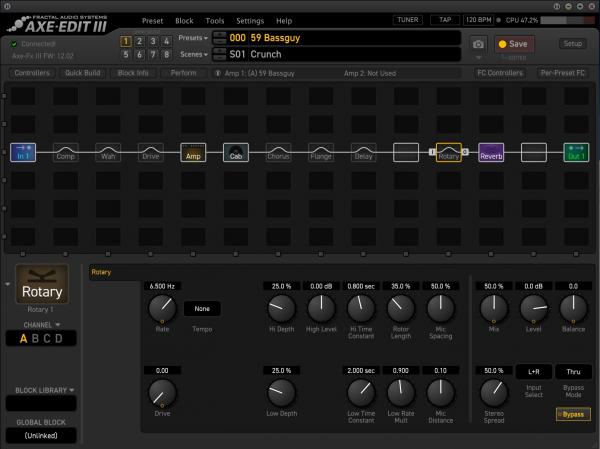Open the Preset menu

[x=152, y=21]
